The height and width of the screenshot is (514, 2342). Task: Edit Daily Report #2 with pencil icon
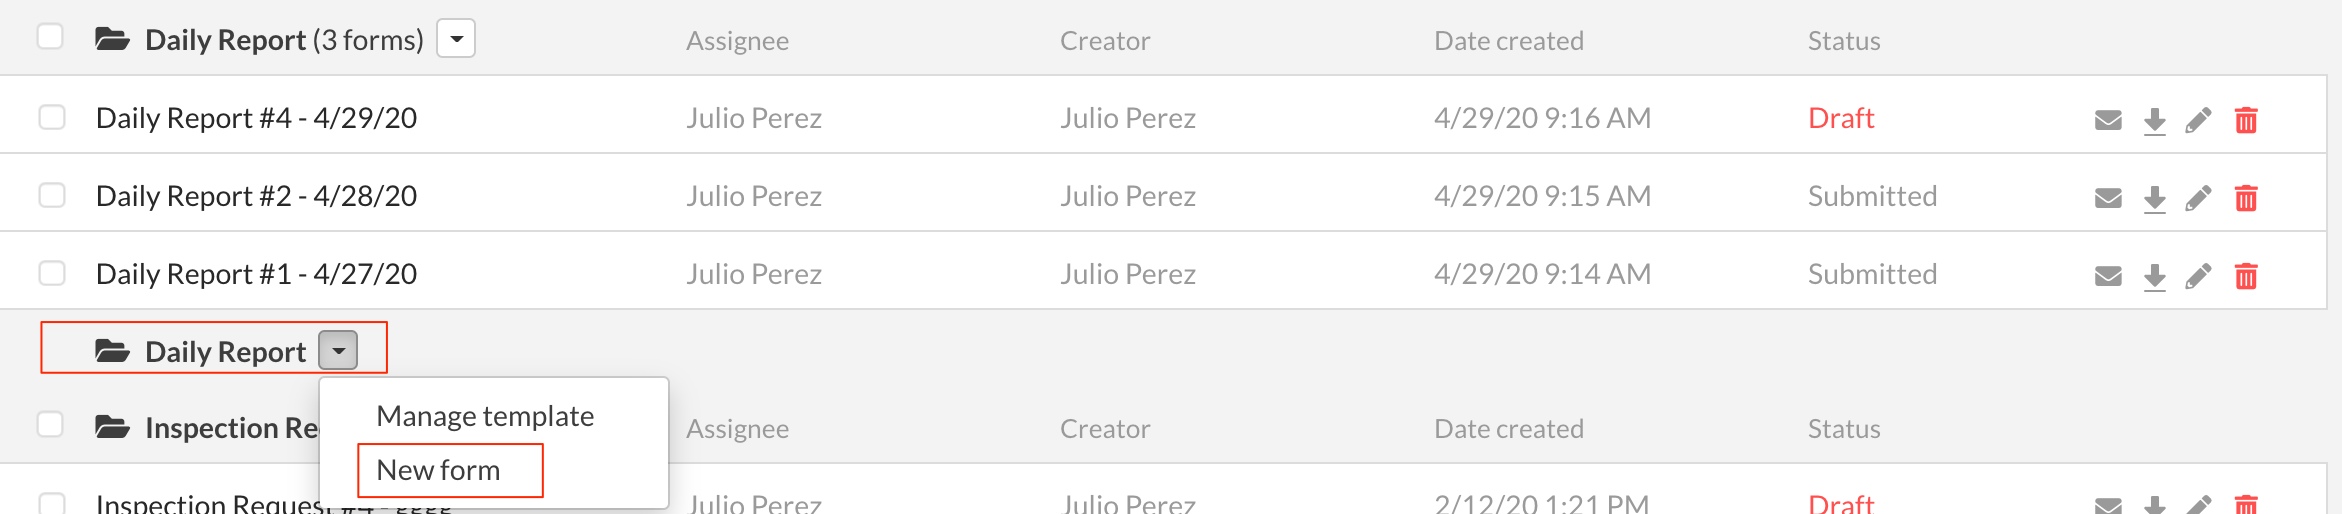2198,198
